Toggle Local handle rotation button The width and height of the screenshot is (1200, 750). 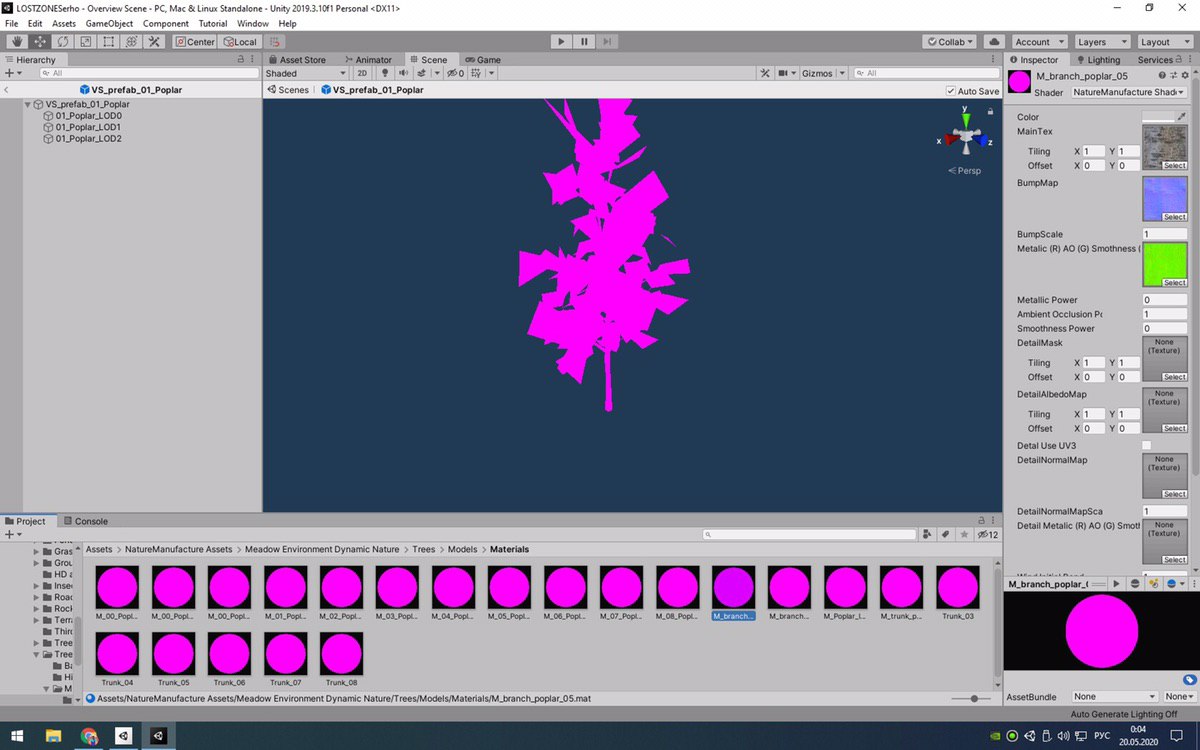(x=240, y=42)
